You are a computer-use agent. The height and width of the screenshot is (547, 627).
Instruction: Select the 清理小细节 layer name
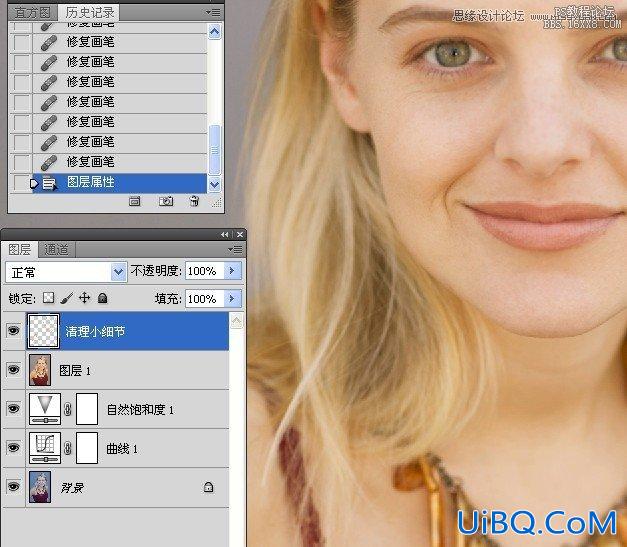(x=95, y=331)
